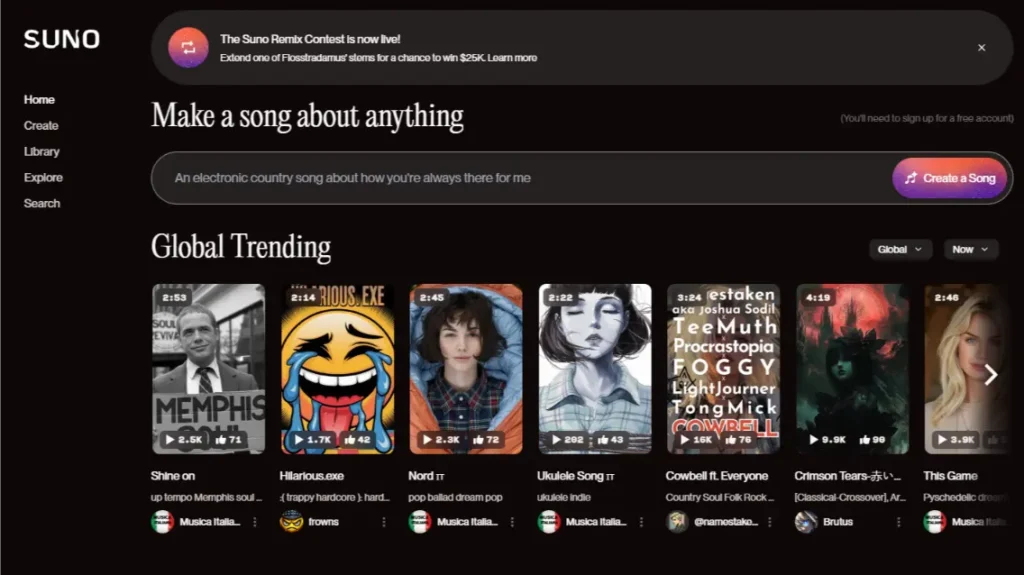Open the Brutus artist avatar

(806, 521)
